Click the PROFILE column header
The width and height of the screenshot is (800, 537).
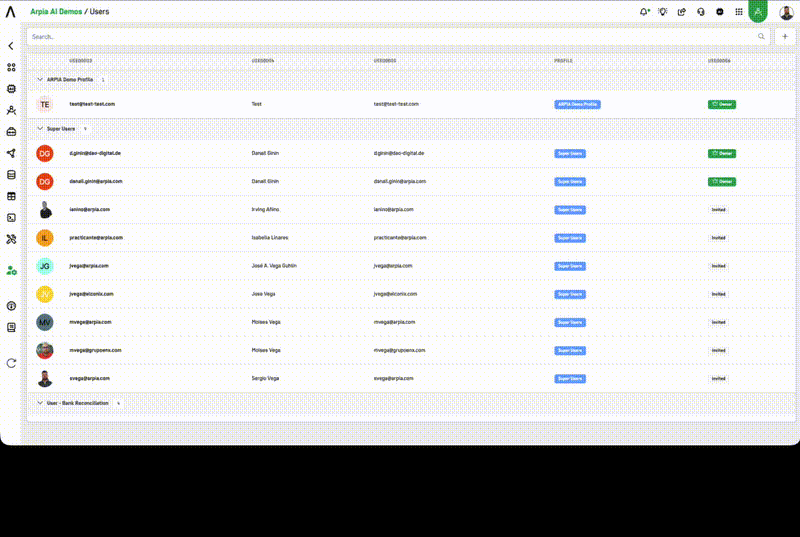563,61
